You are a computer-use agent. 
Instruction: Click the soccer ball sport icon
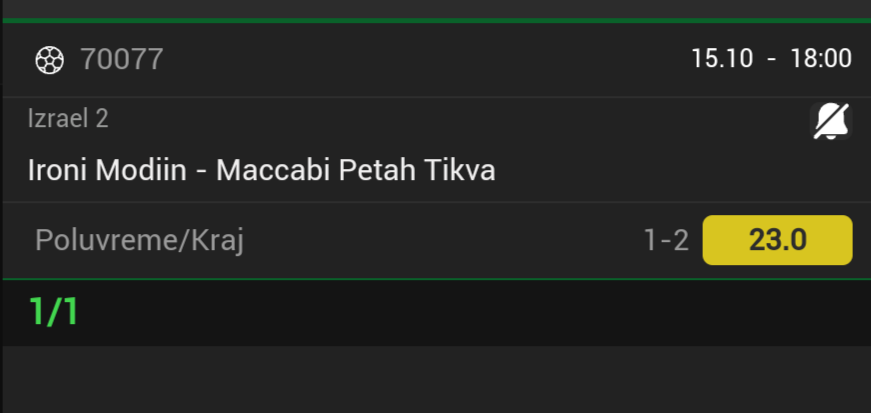pos(49,60)
